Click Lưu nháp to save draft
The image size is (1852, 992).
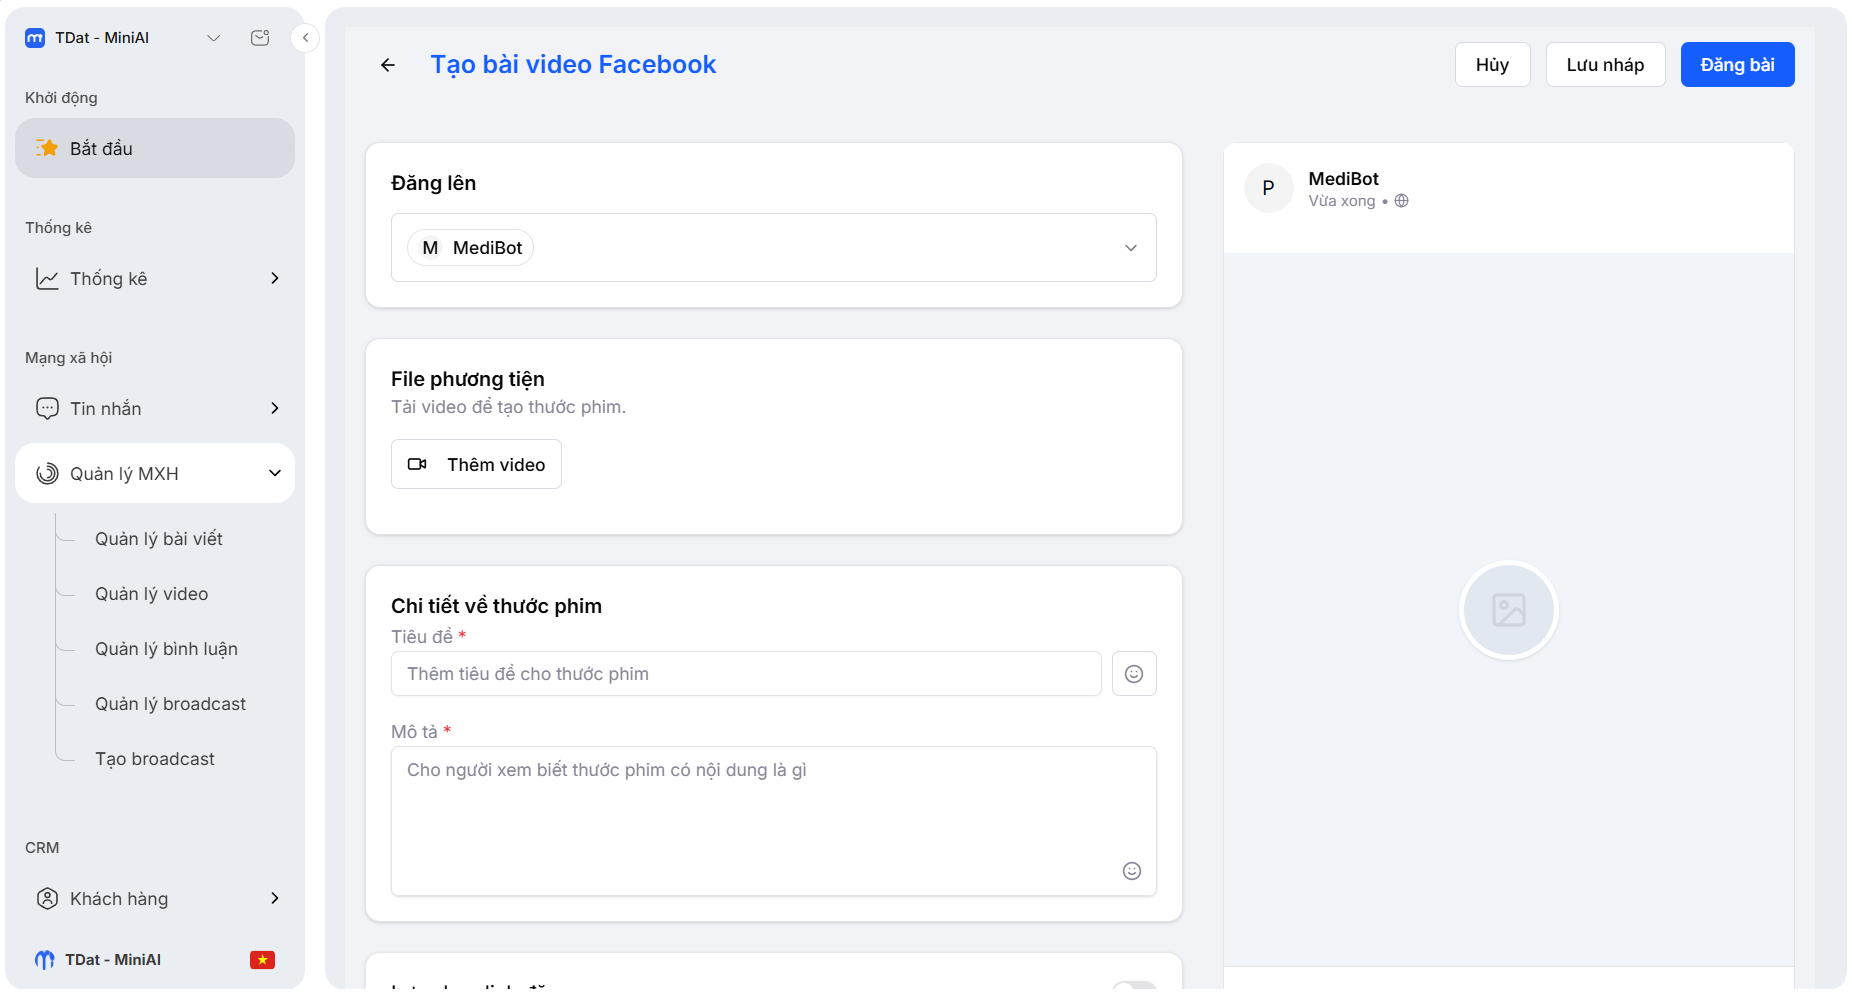[x=1605, y=65]
